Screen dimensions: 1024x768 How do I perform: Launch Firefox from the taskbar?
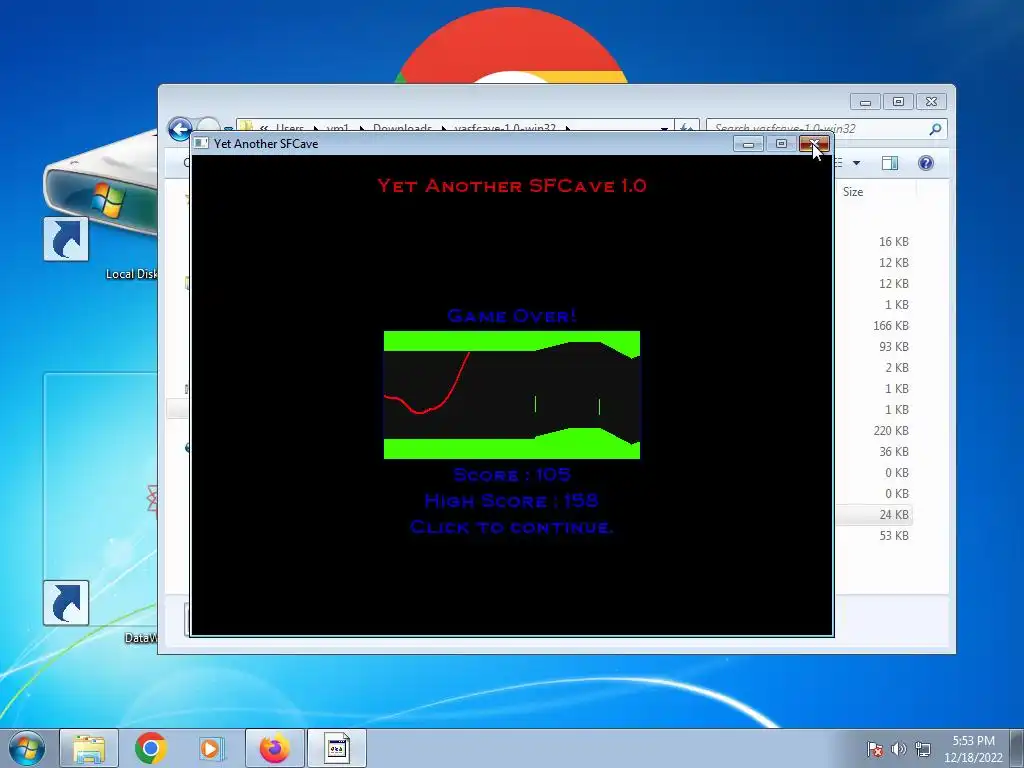pos(274,748)
